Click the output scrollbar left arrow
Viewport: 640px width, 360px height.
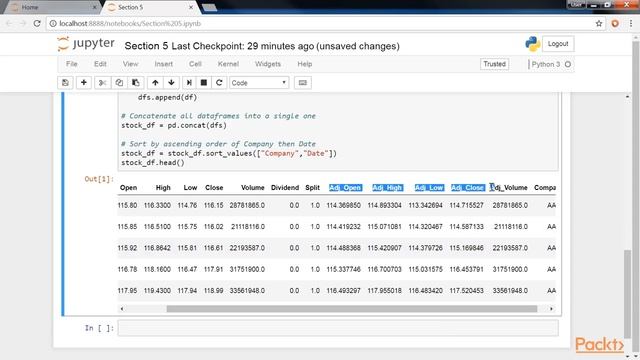[122, 309]
